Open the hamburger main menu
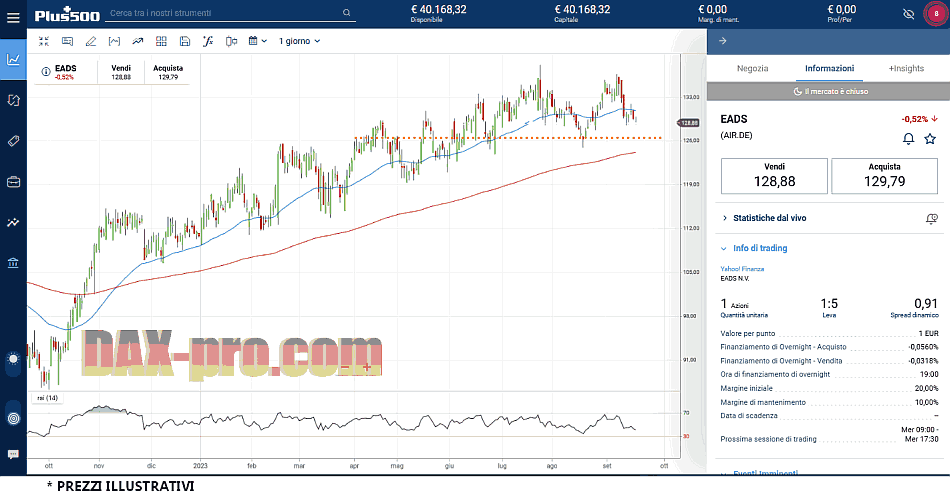The width and height of the screenshot is (950, 495). (x=13, y=18)
